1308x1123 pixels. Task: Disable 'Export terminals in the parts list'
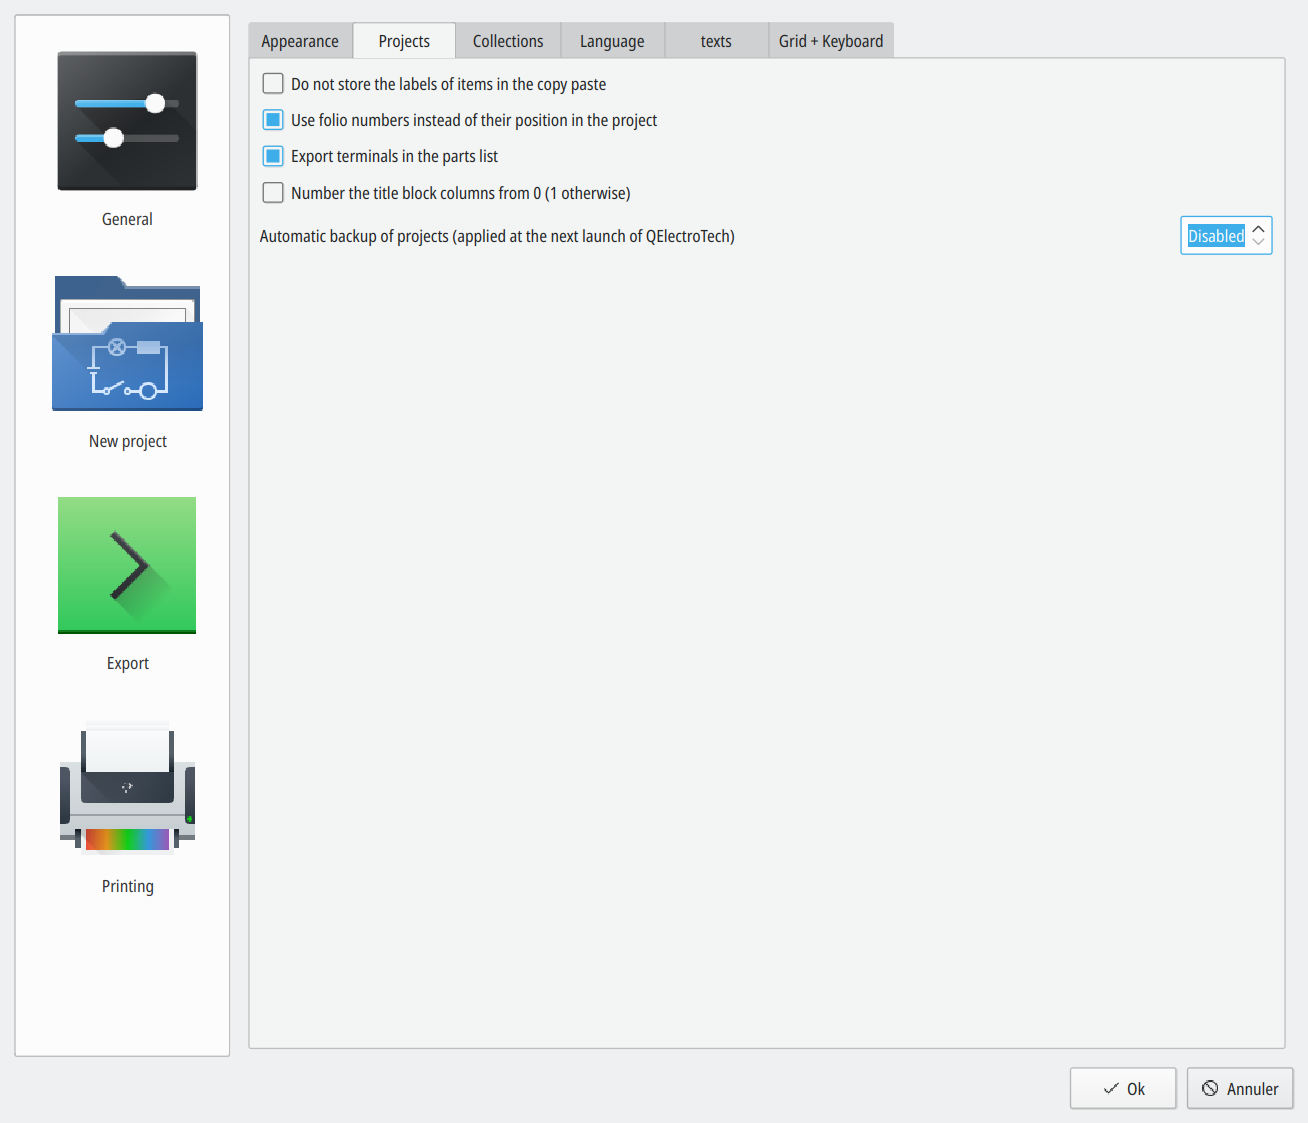tap(273, 156)
